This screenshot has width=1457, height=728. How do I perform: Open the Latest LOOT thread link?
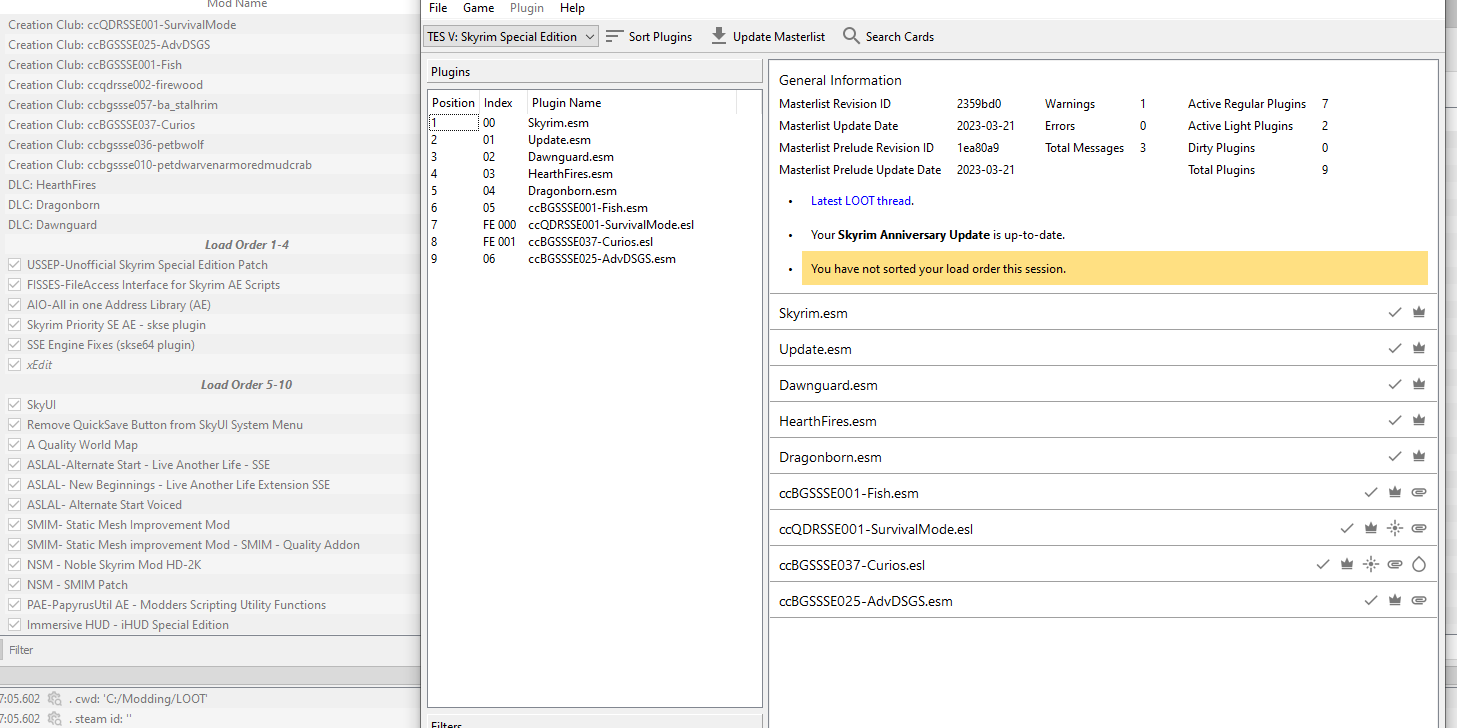click(x=860, y=200)
